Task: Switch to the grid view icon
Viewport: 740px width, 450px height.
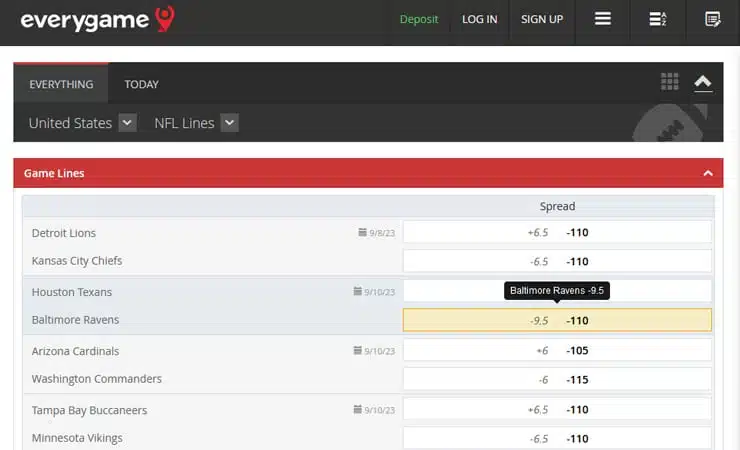Action: click(x=670, y=82)
